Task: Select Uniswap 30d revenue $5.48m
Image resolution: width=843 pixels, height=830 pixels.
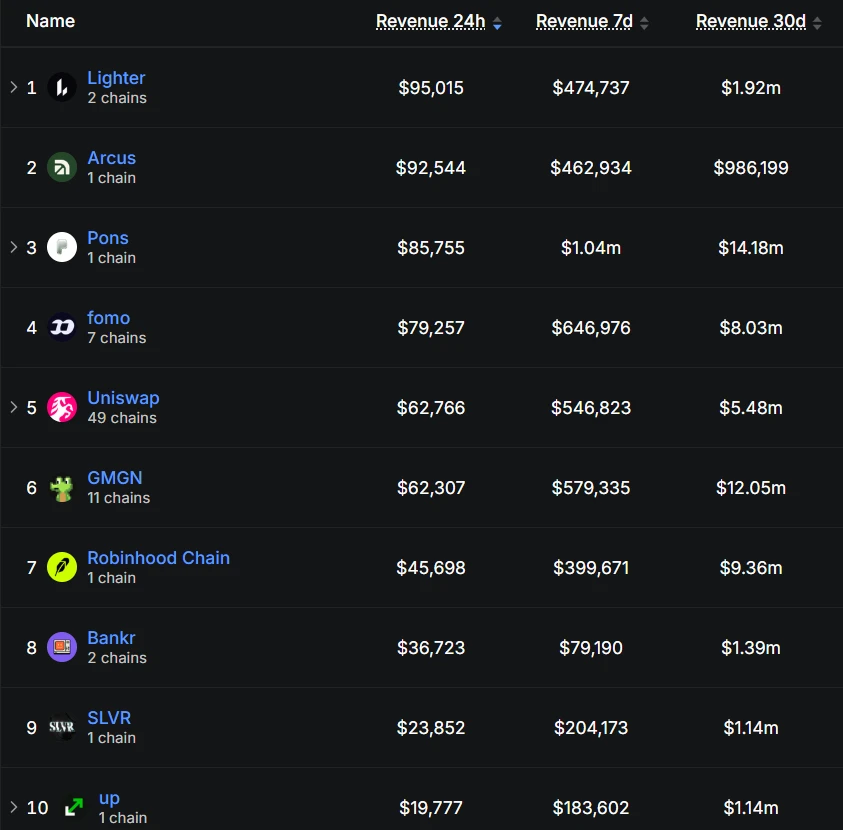Action: tap(751, 408)
